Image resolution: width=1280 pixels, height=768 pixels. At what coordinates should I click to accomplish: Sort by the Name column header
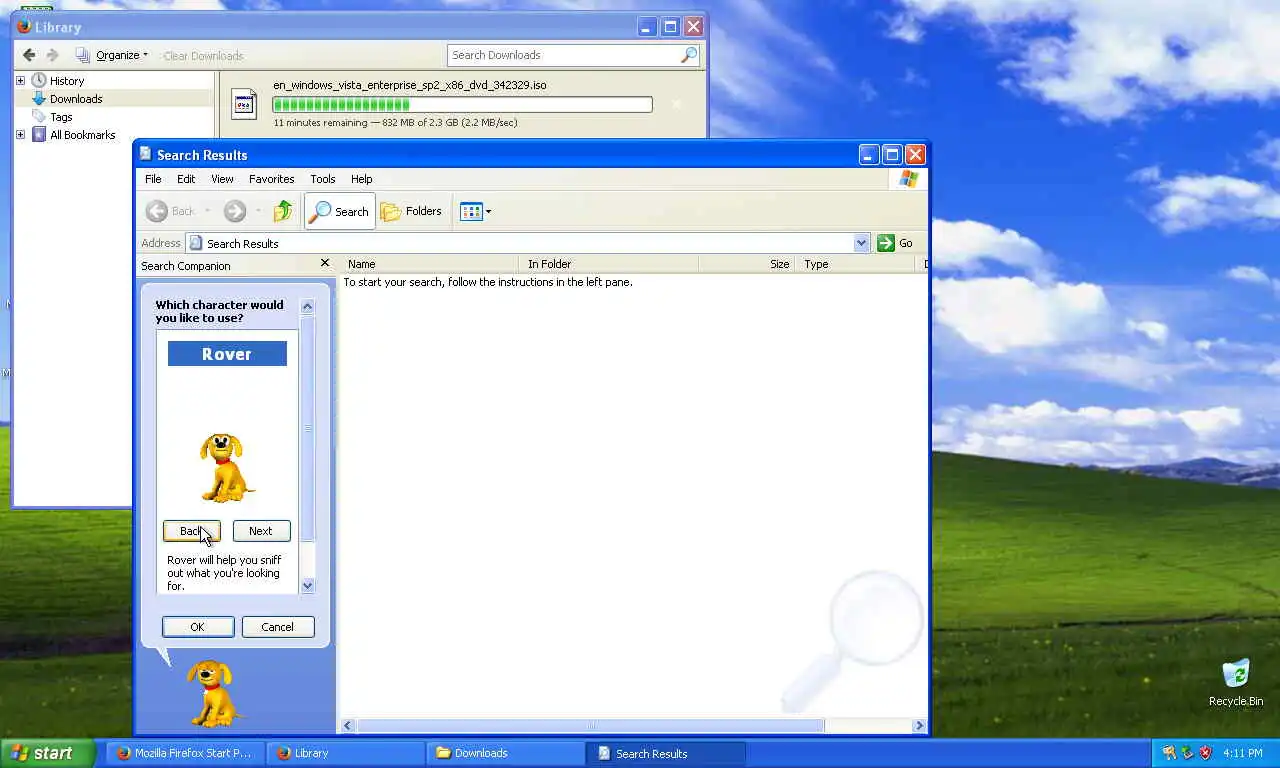(431, 264)
